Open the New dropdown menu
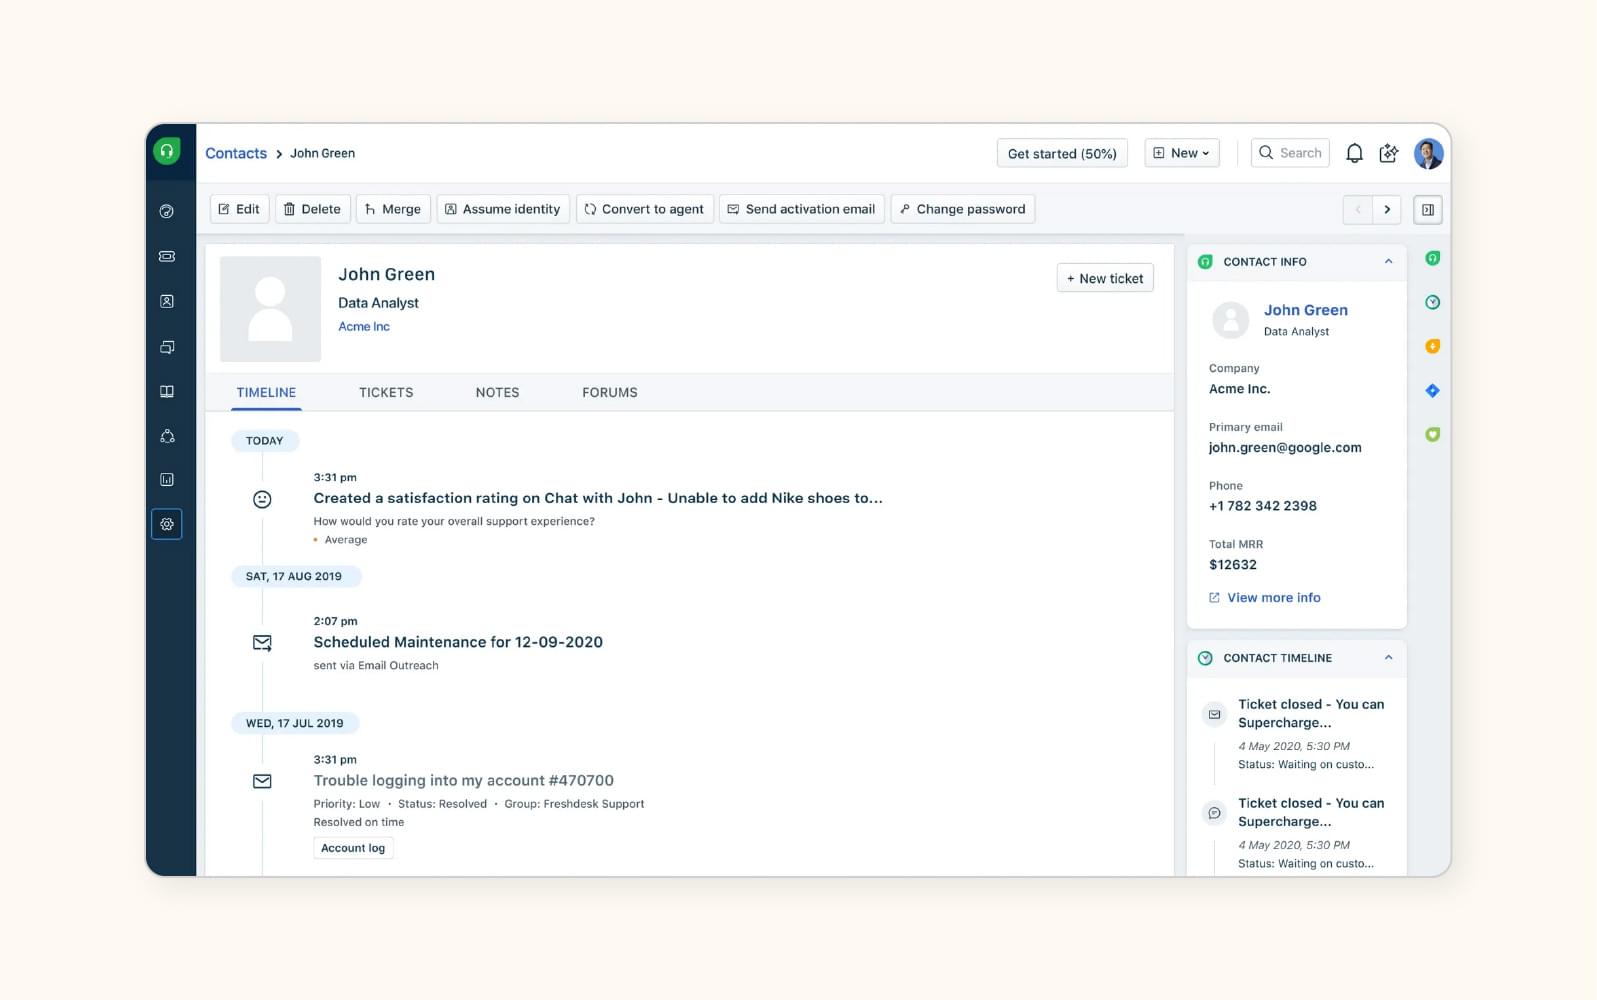Screen dimensions: 1597x1000 (x=1182, y=153)
